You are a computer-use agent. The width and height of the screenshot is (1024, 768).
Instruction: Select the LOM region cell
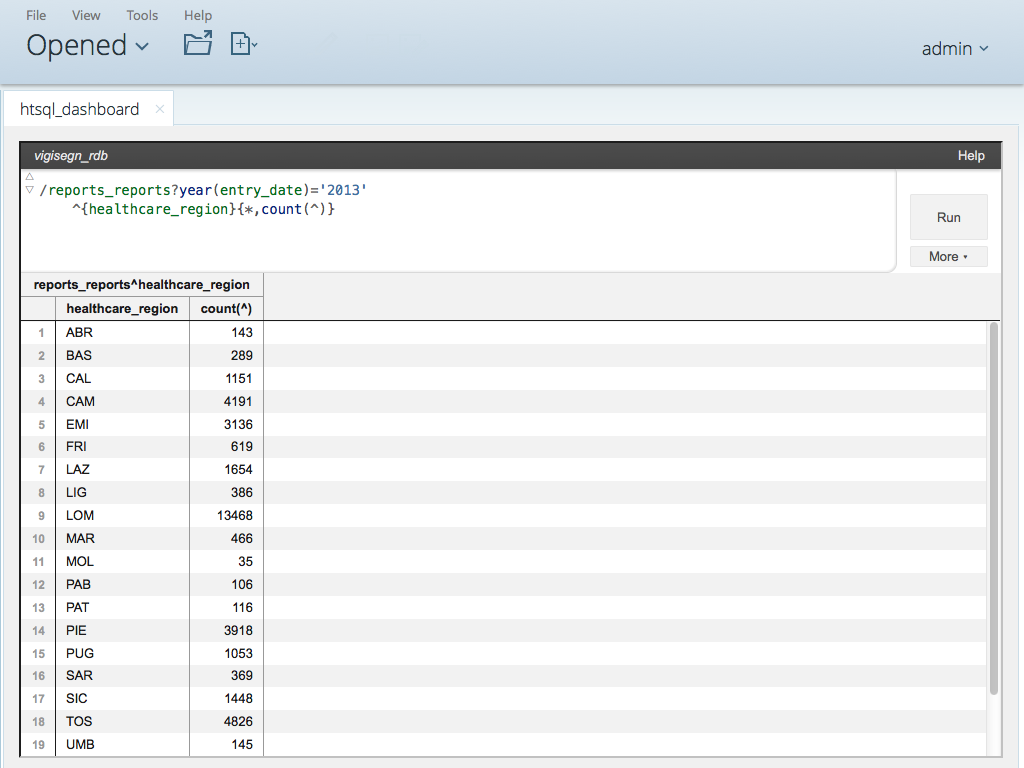(x=122, y=515)
